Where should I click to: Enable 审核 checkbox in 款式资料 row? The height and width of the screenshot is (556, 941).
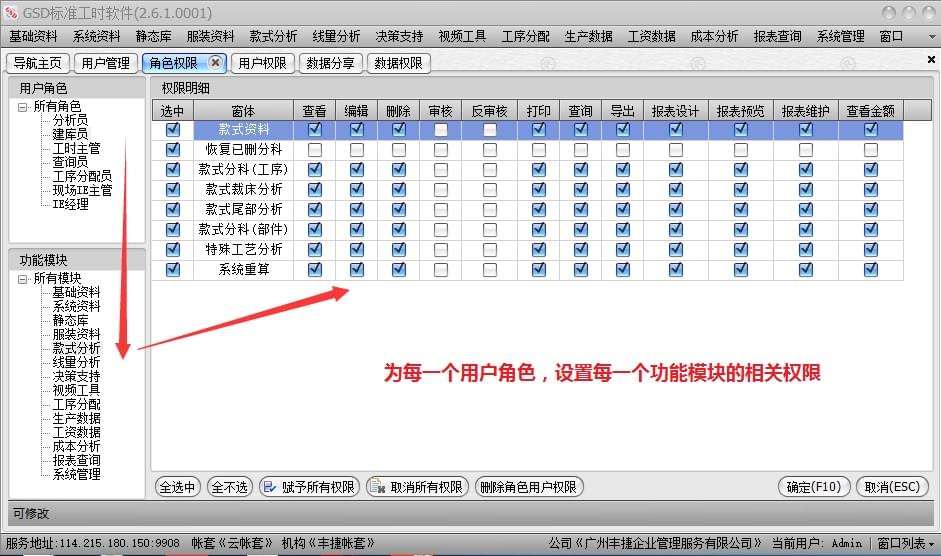click(440, 130)
